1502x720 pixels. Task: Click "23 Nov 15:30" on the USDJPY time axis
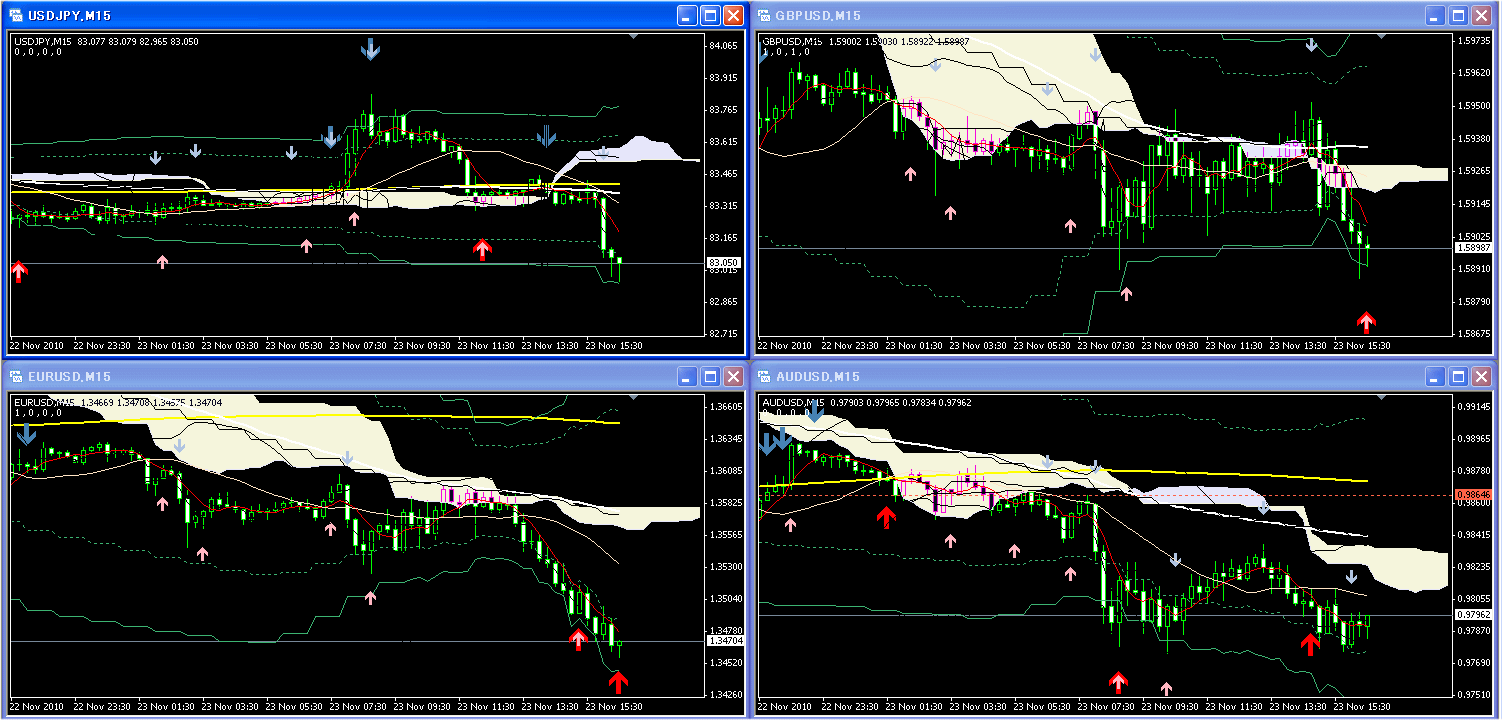pos(614,346)
